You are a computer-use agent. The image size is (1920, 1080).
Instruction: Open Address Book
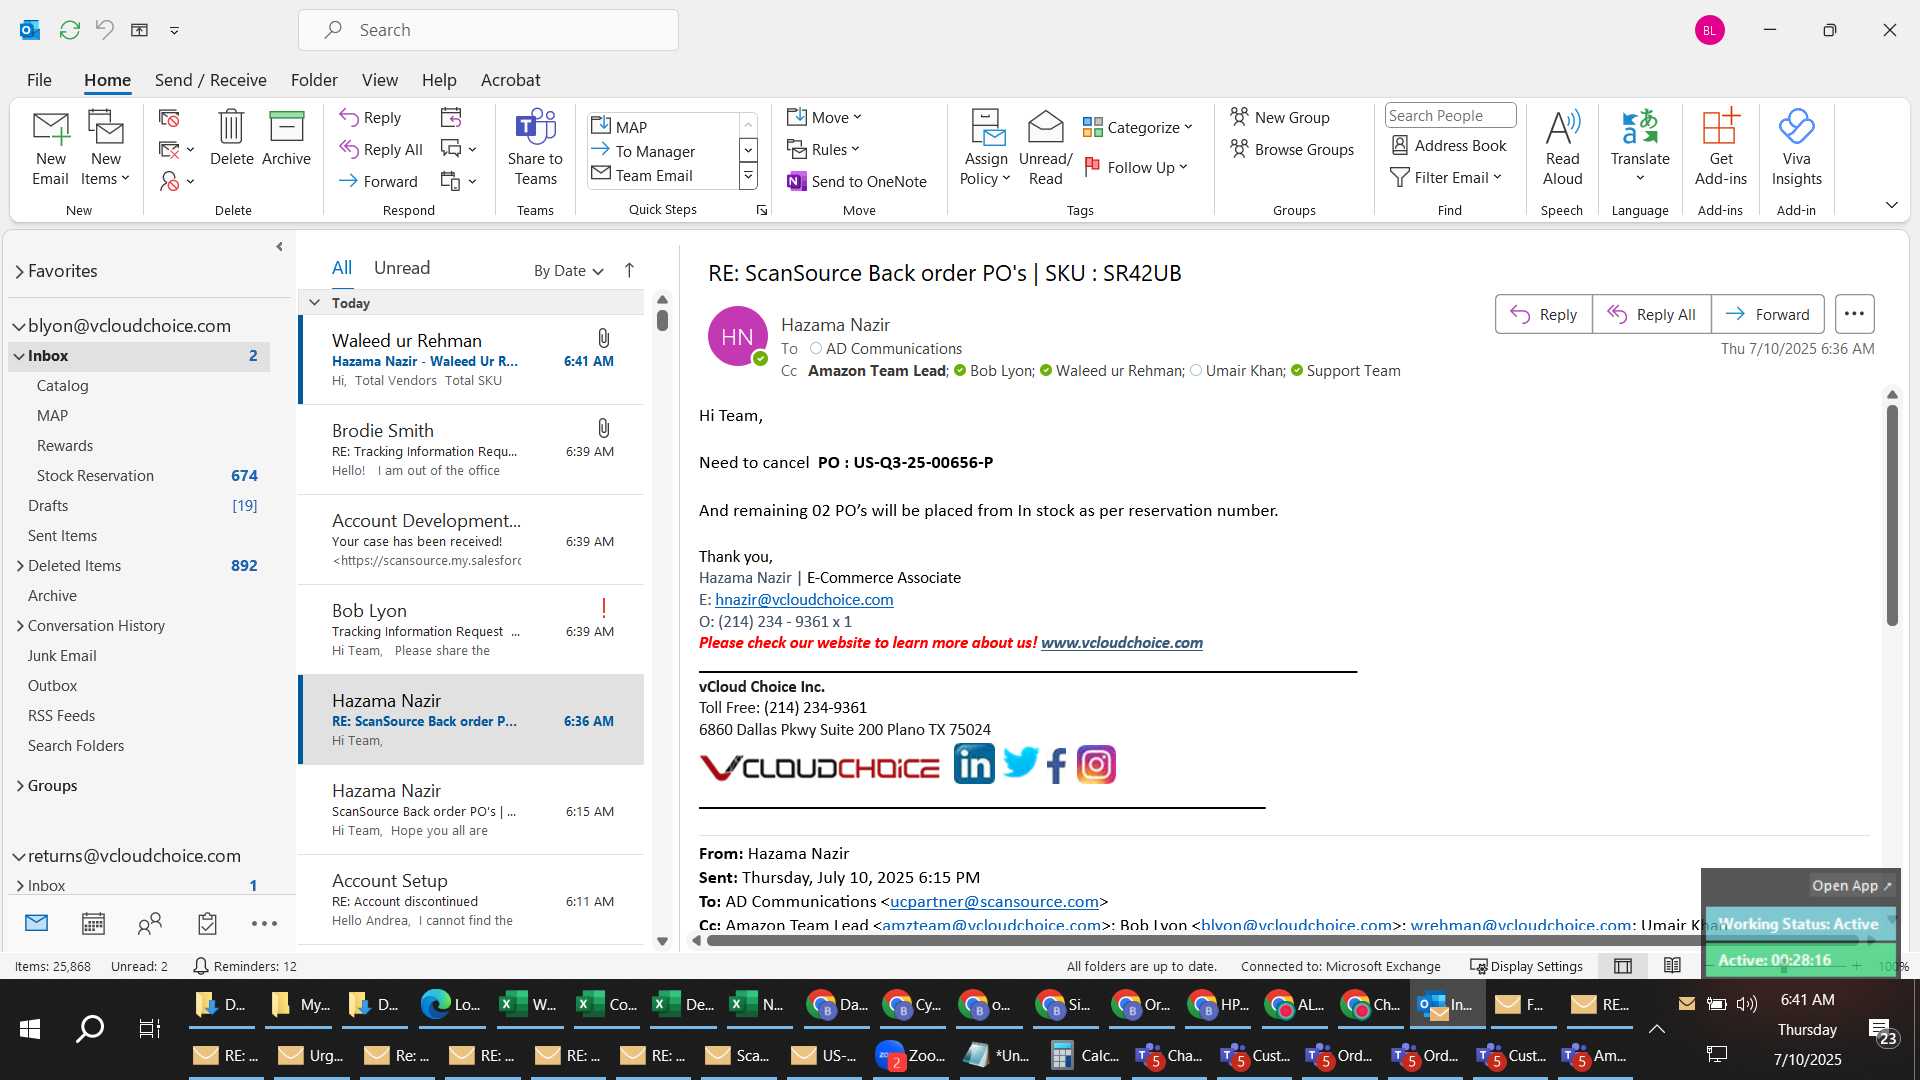pyautogui.click(x=1448, y=145)
